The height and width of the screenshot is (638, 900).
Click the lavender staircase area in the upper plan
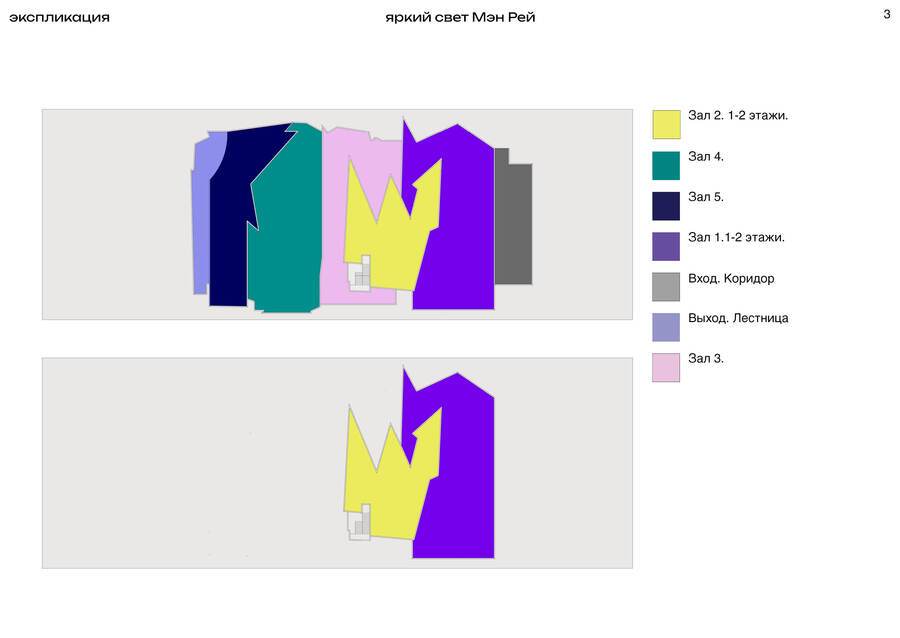tap(201, 218)
